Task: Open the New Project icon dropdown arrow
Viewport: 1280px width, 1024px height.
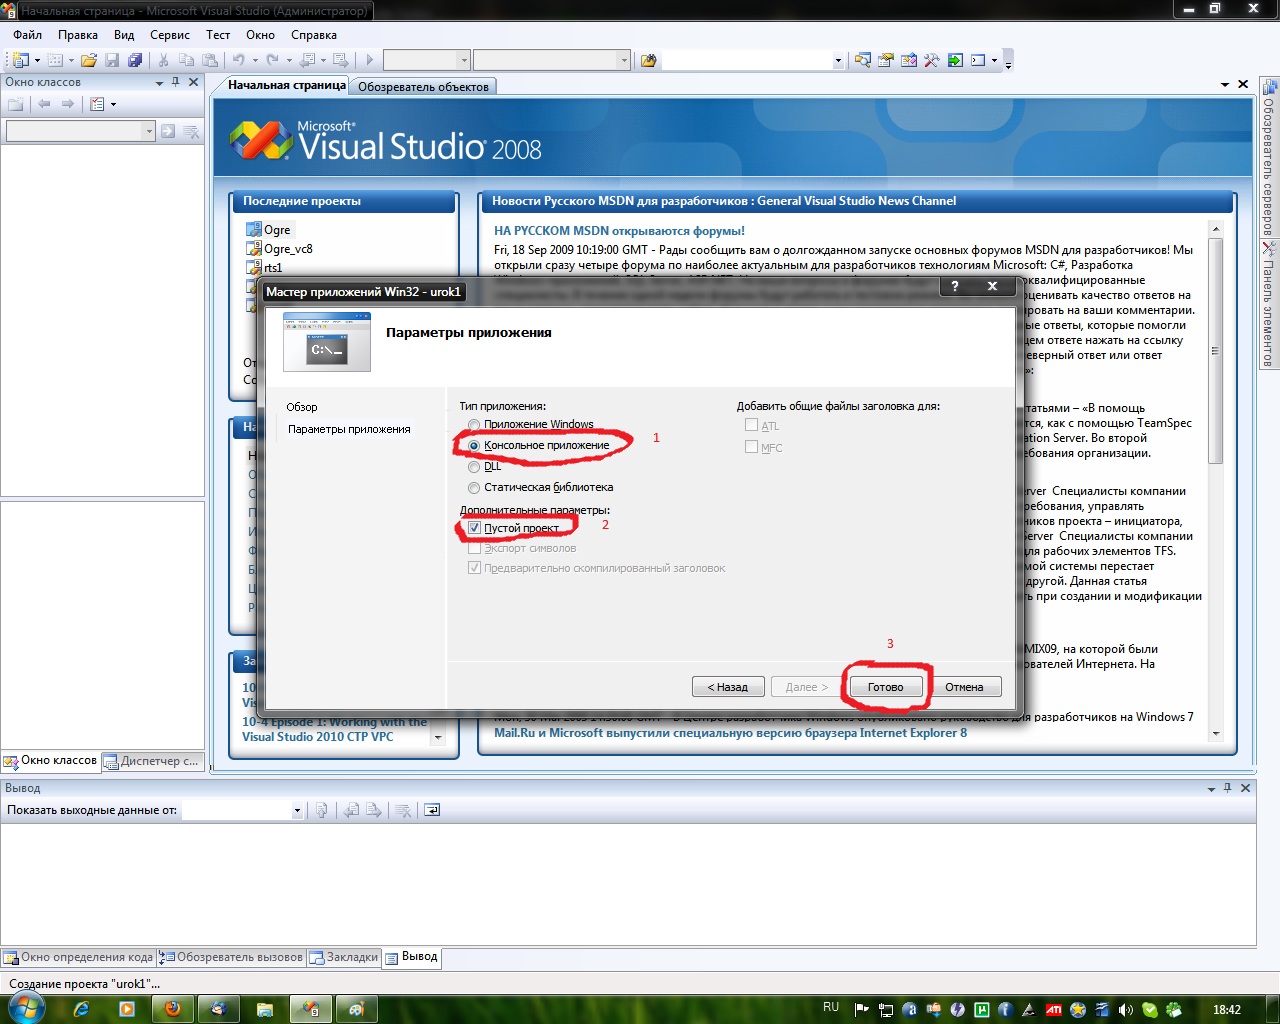Action: tap(37, 60)
